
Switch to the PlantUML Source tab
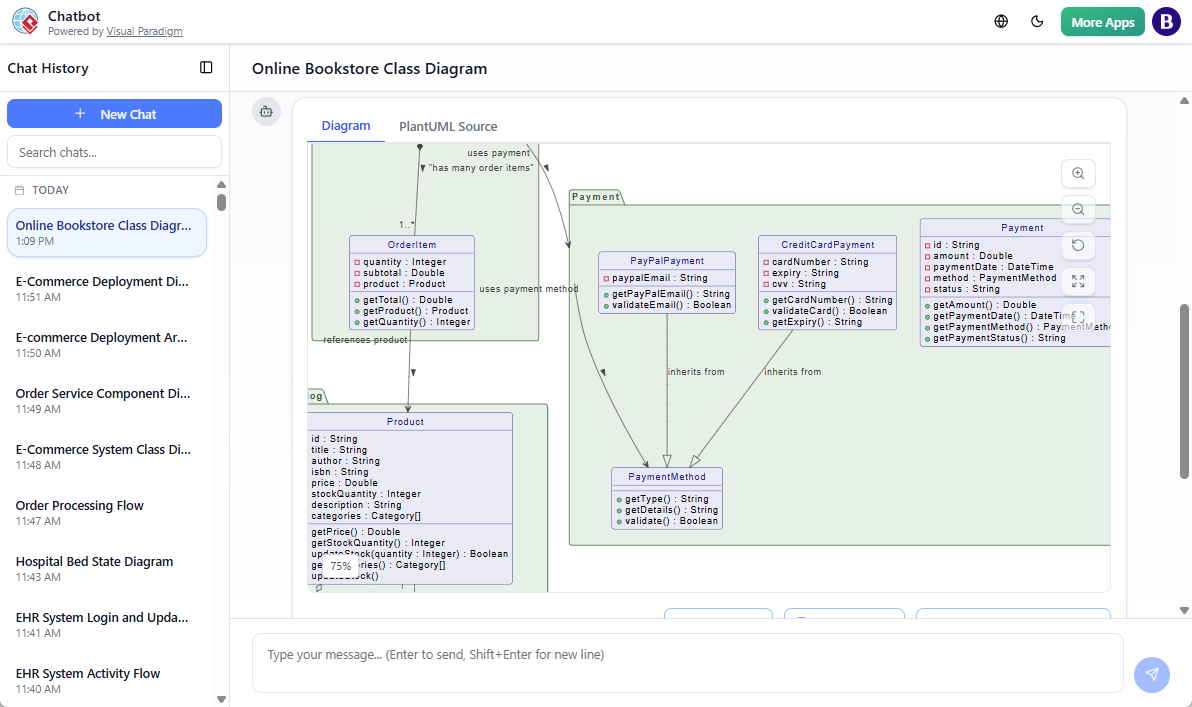[x=448, y=126]
